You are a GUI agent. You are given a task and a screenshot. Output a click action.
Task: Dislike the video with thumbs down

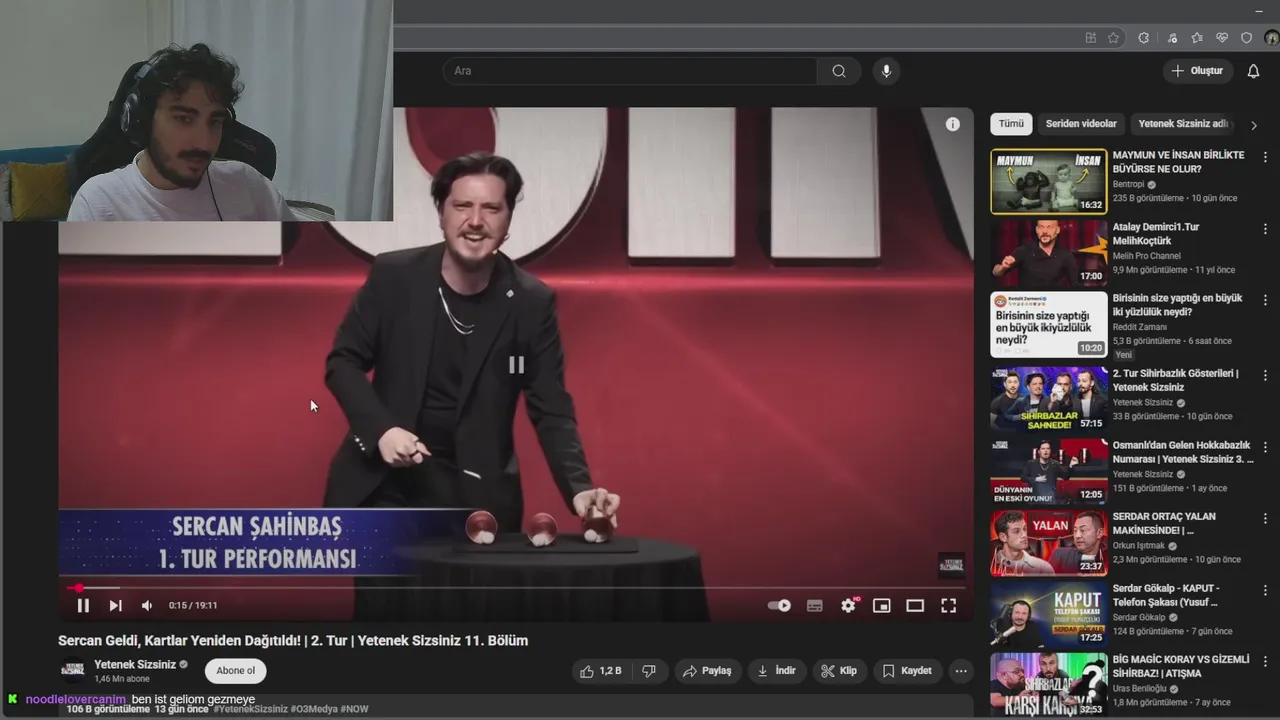tap(649, 671)
